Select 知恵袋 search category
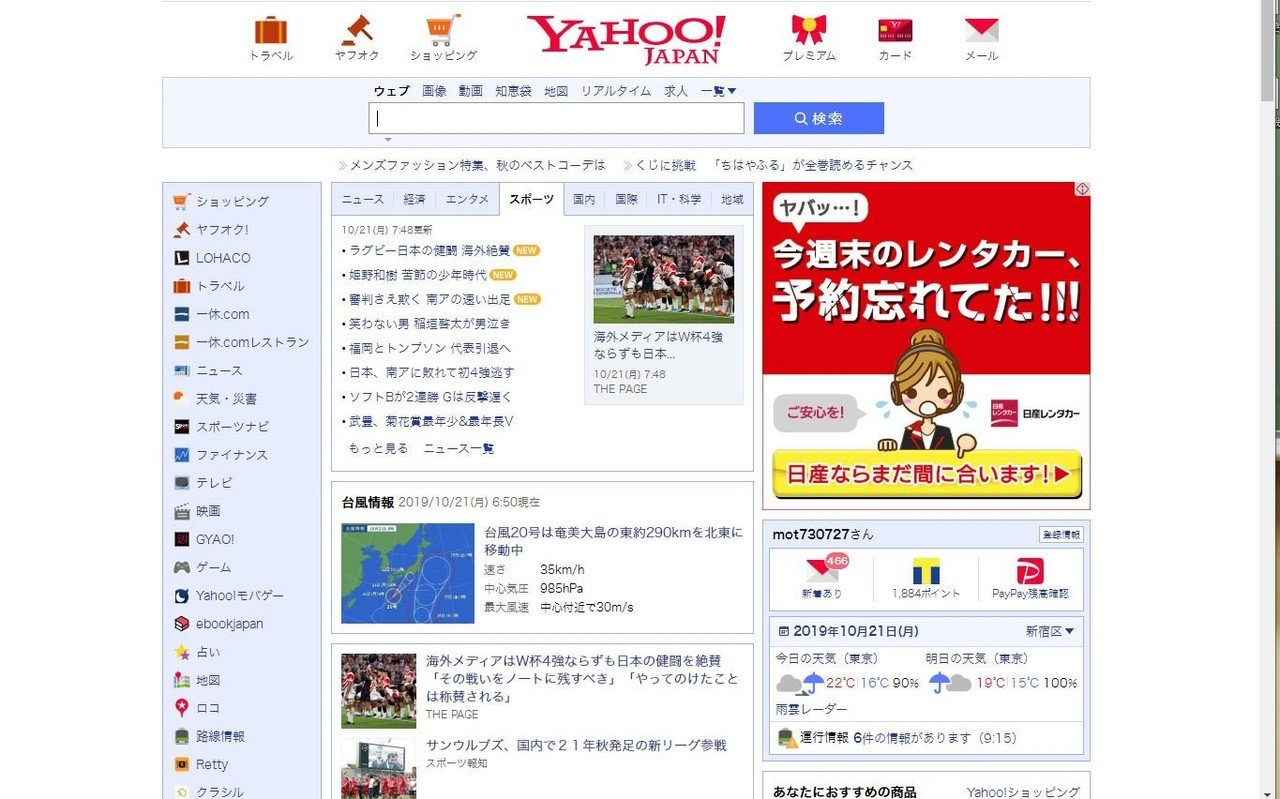The image size is (1280, 799). coord(513,90)
